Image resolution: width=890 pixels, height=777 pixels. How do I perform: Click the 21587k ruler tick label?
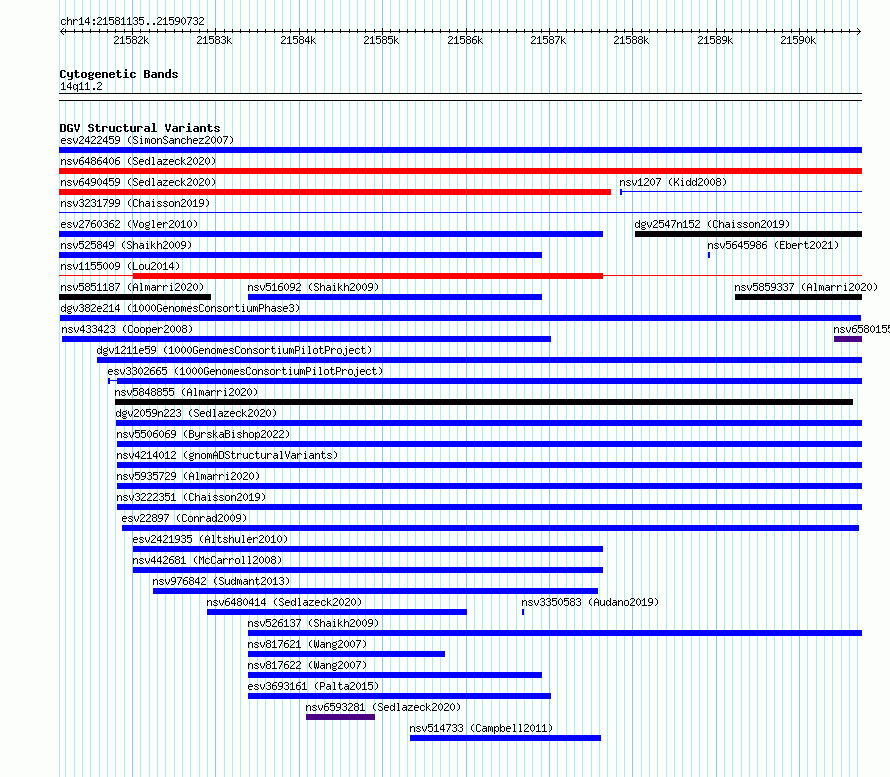[x=548, y=40]
